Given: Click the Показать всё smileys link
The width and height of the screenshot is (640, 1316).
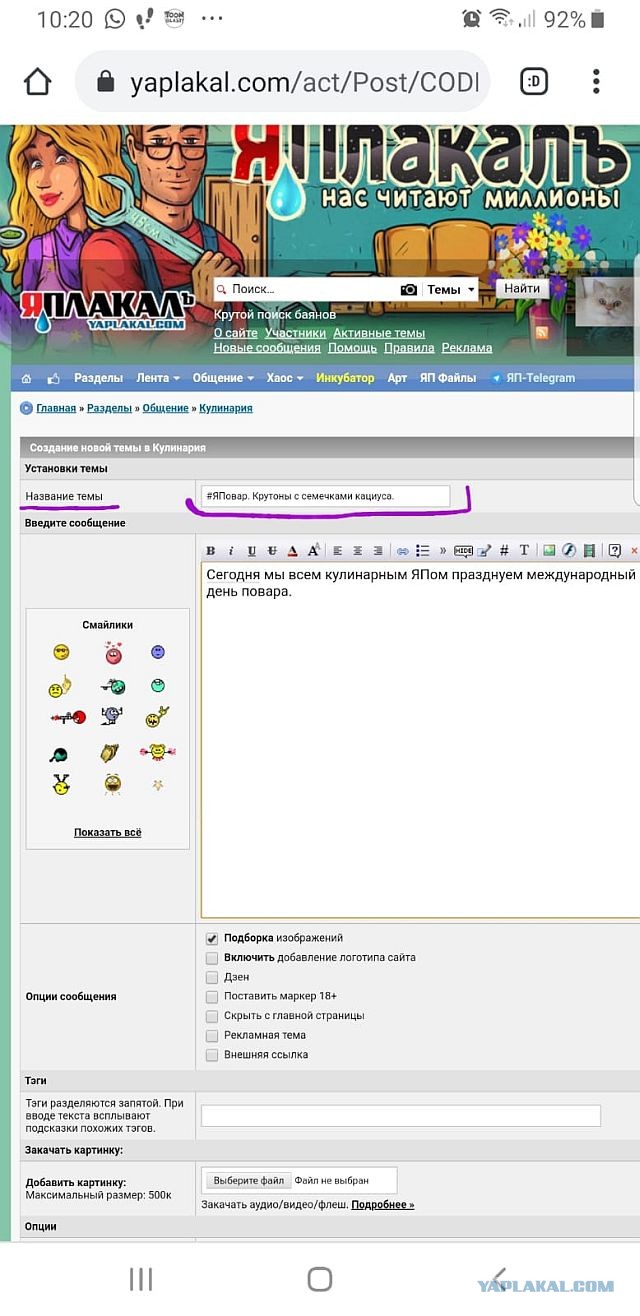Looking at the screenshot, I should 107,832.
